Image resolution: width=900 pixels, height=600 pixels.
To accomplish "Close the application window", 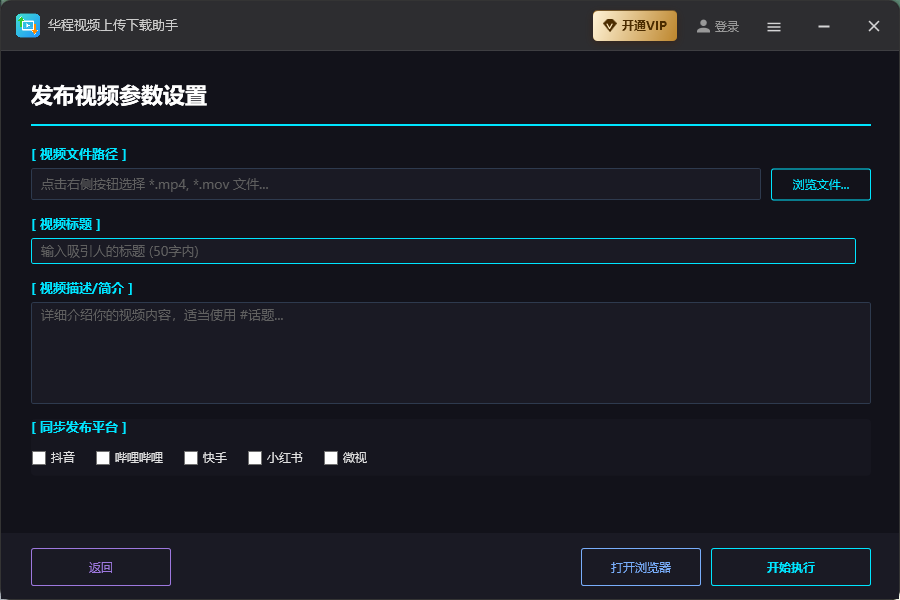I will click(874, 27).
